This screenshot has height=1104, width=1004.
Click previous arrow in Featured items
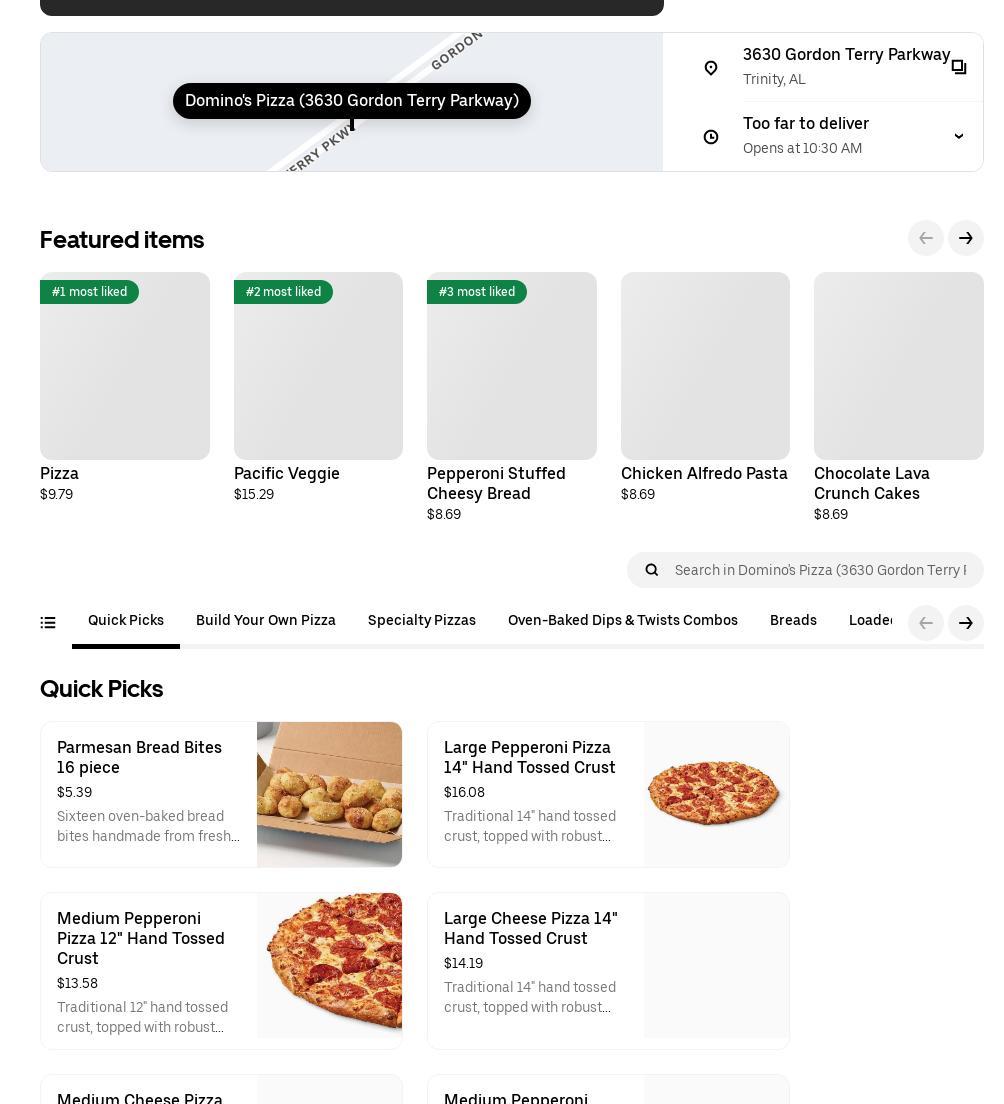pos(925,238)
